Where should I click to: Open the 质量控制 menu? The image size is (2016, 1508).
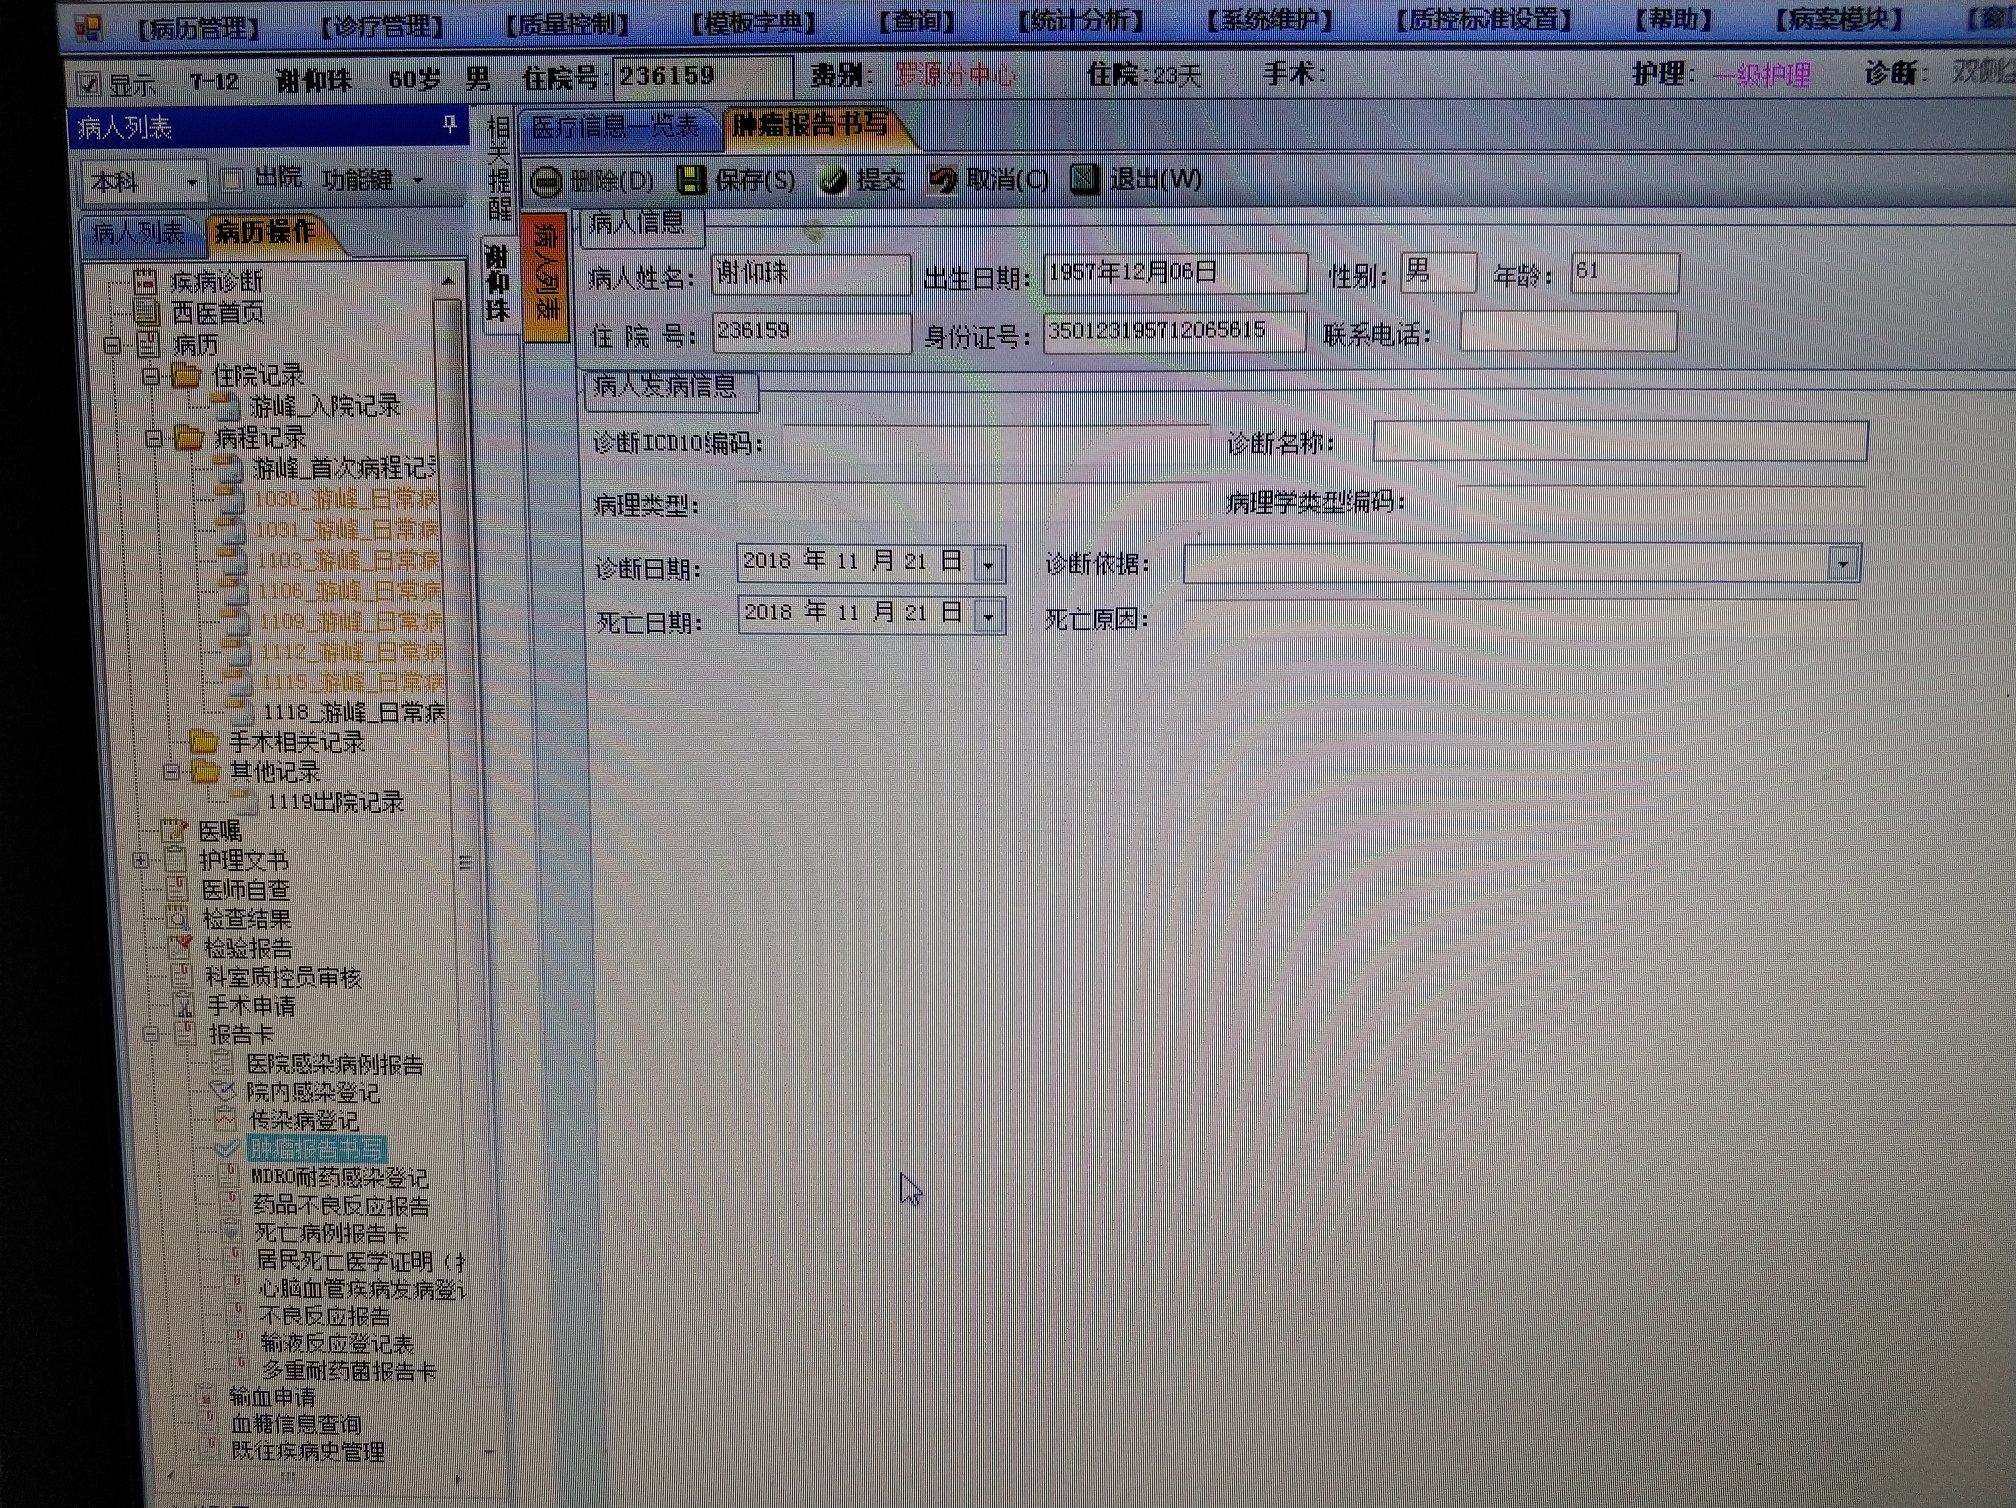pos(567,23)
